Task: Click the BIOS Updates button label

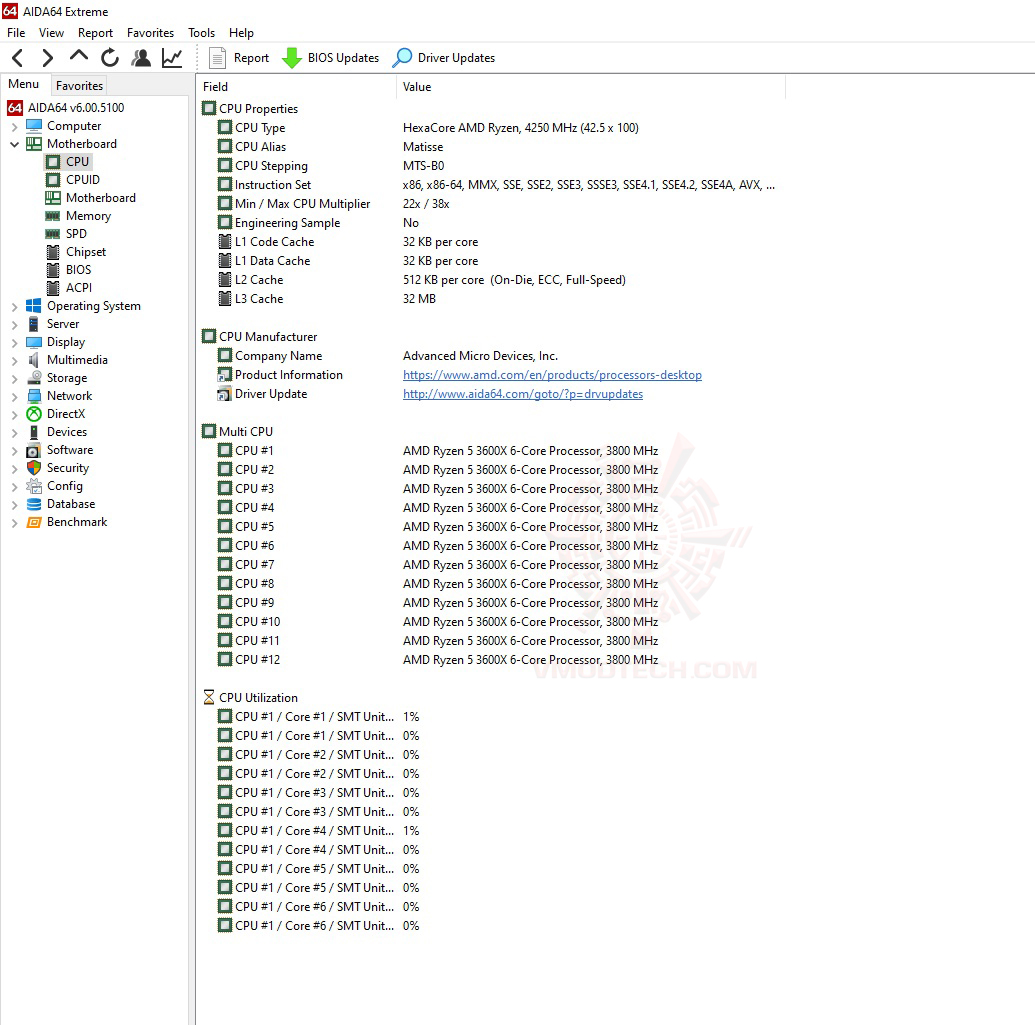Action: 343,58
